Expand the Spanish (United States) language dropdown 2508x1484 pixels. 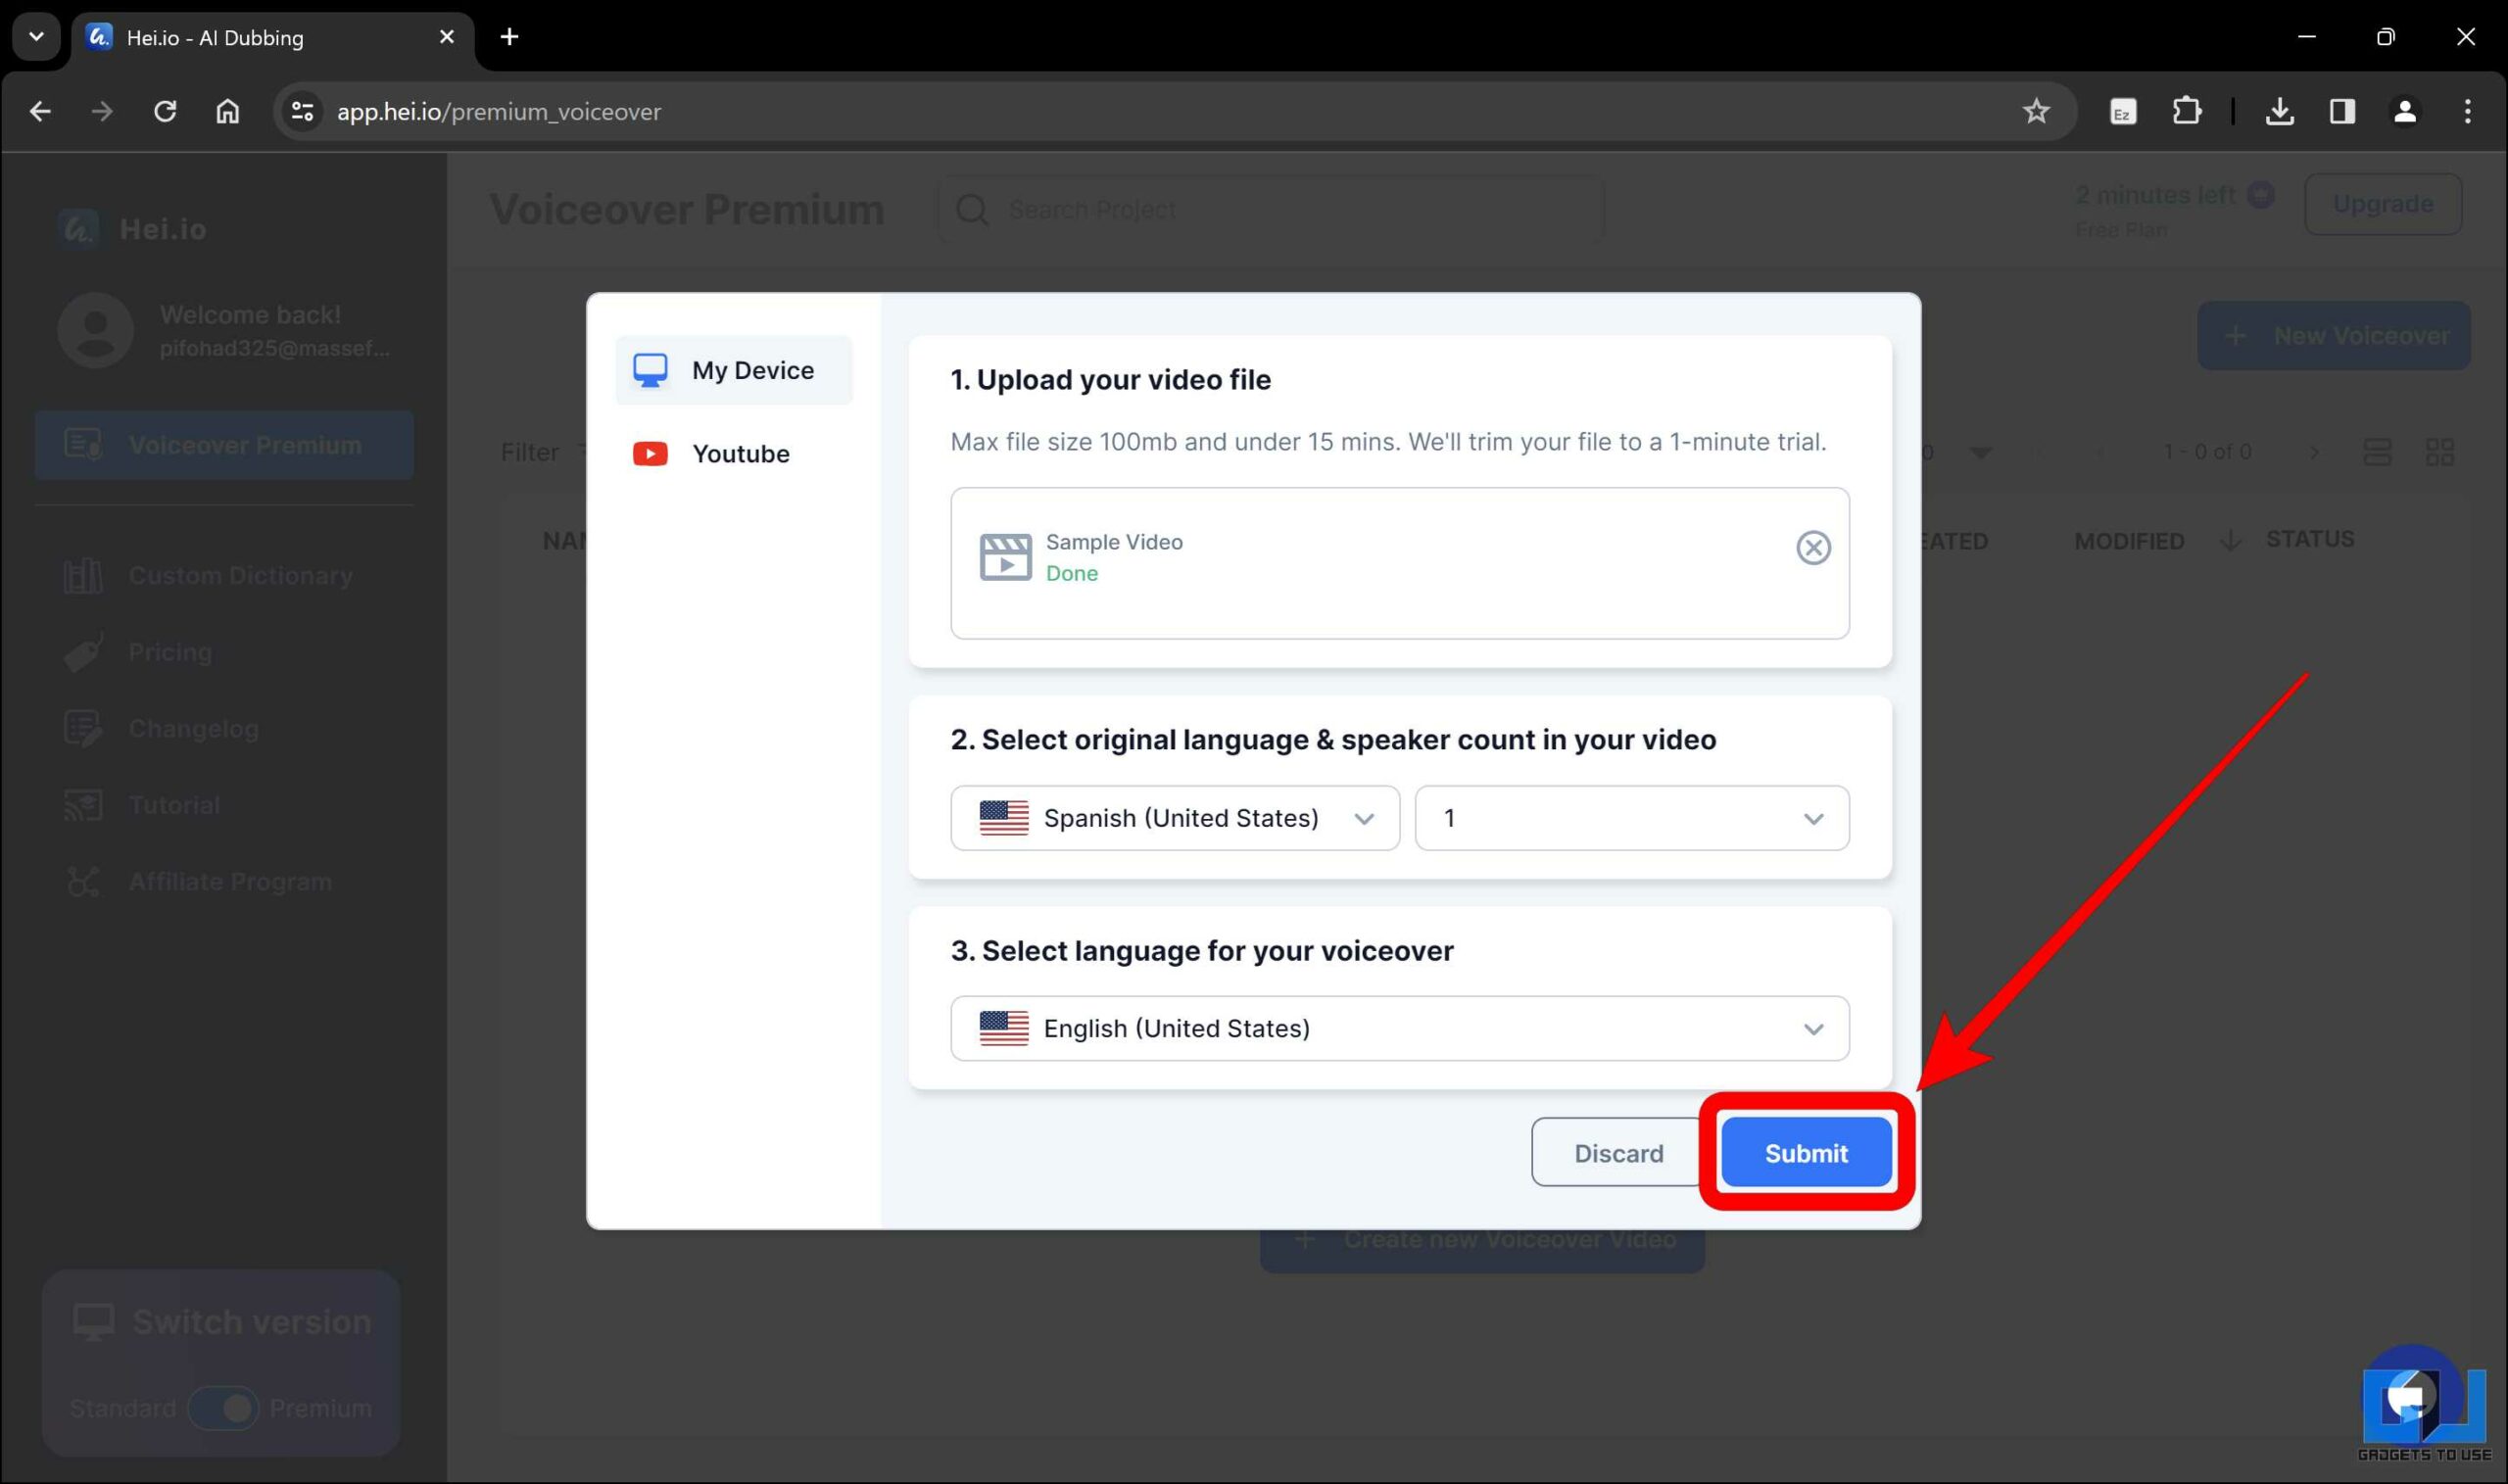coord(1174,818)
